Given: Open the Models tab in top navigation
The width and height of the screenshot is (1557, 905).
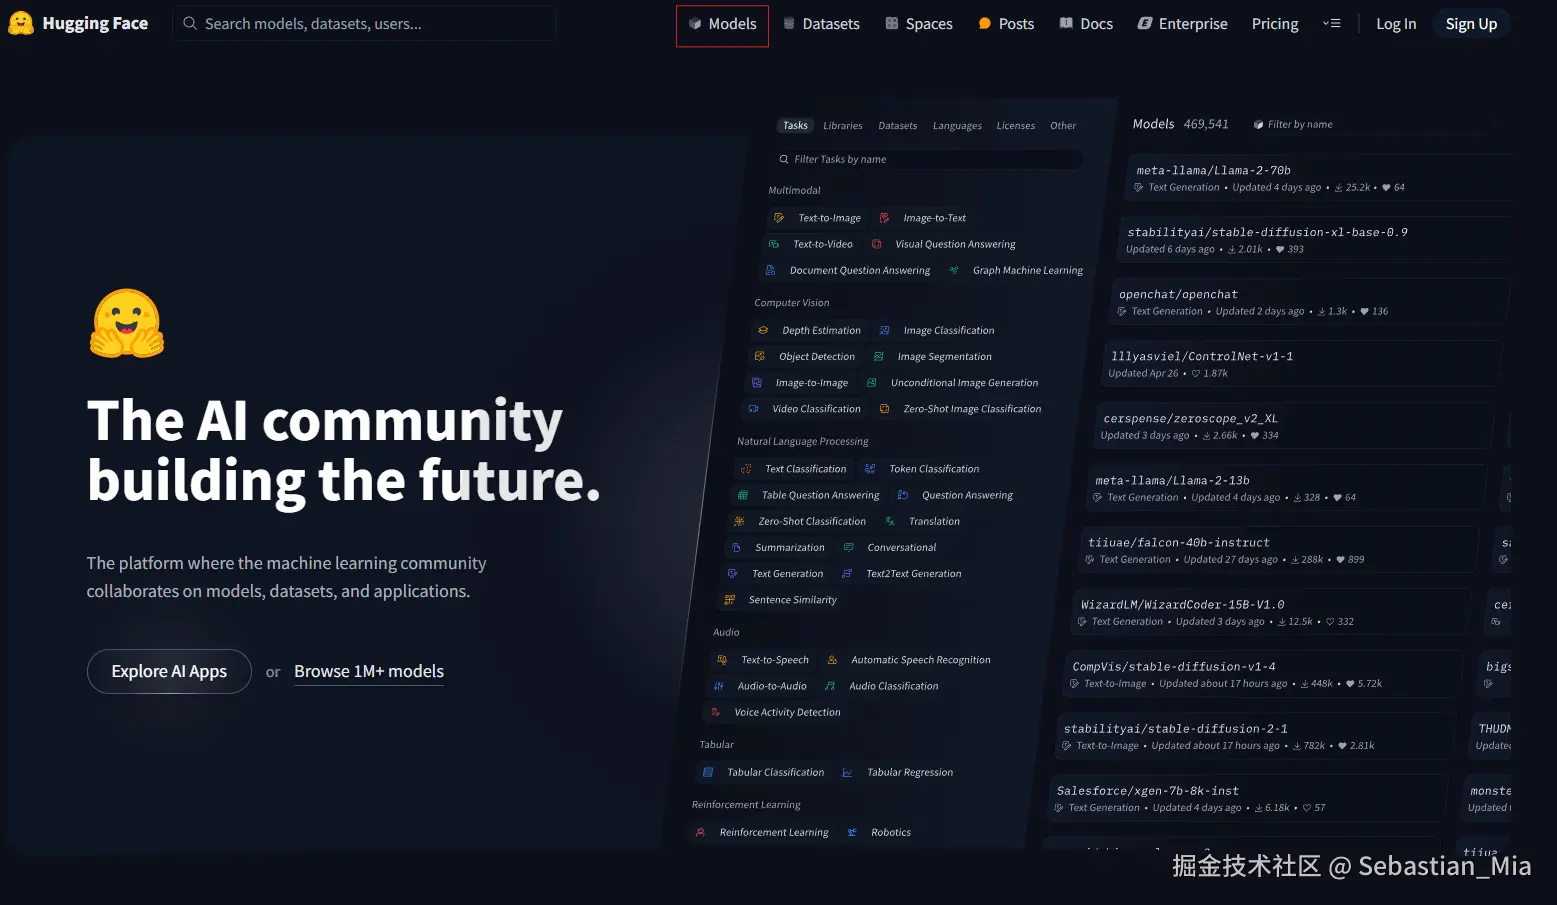Looking at the screenshot, I should click(722, 25).
